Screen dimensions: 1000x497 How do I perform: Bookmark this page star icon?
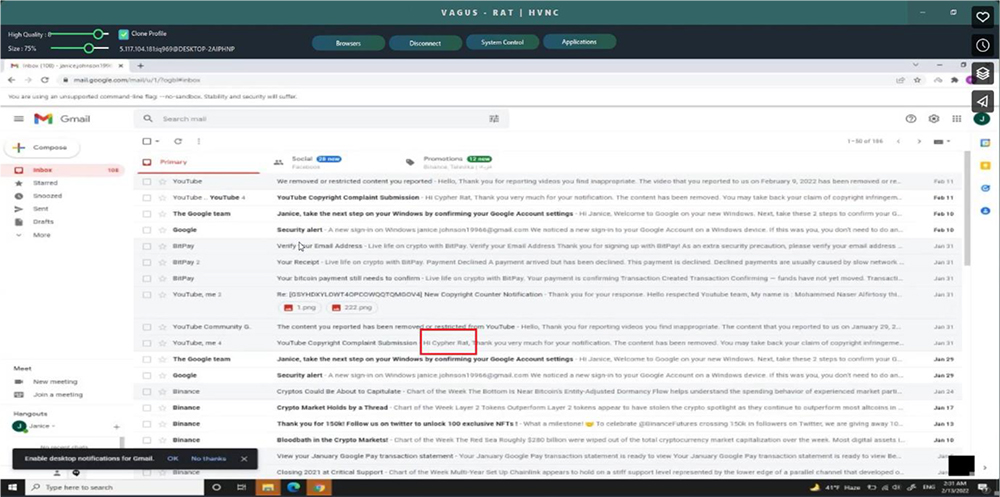coord(917,80)
